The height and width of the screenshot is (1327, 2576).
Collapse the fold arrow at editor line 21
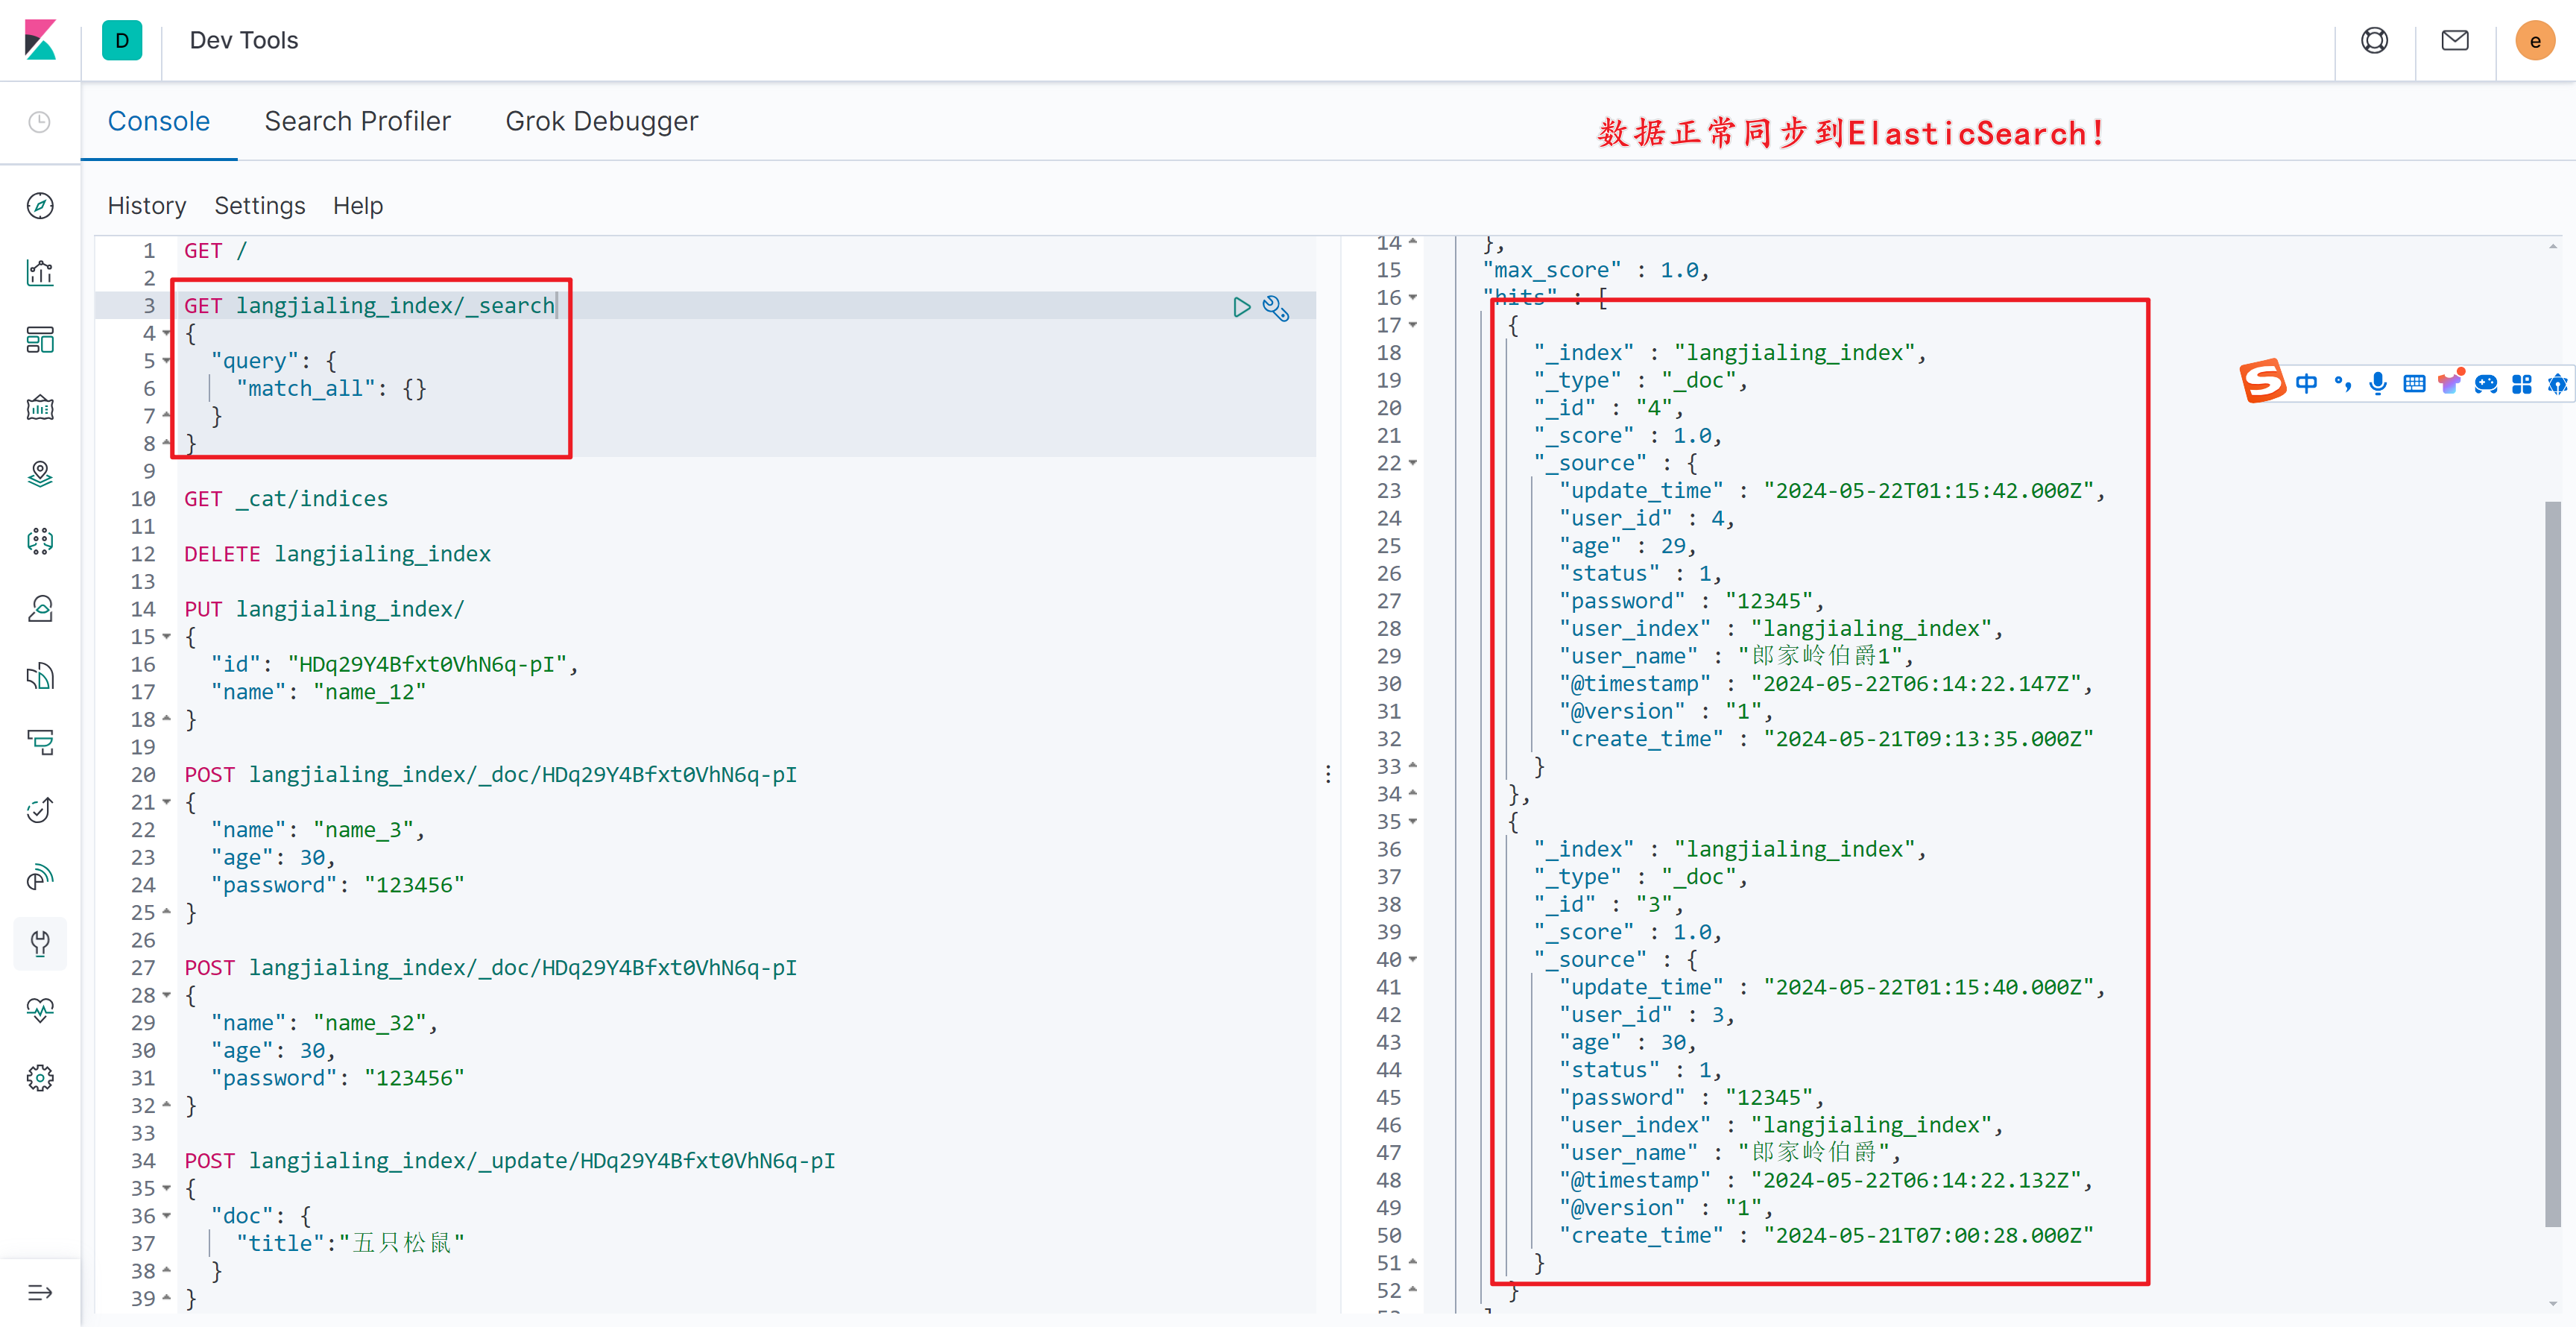pos(167,802)
